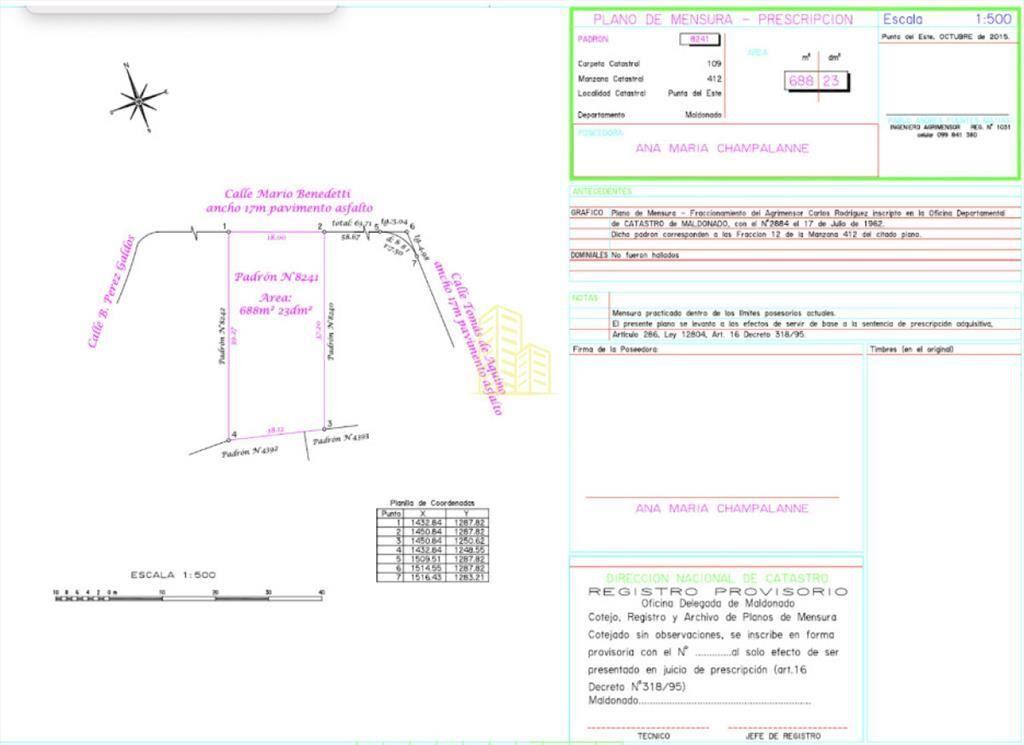Click vertex point 2 on the plot

tap(324, 232)
